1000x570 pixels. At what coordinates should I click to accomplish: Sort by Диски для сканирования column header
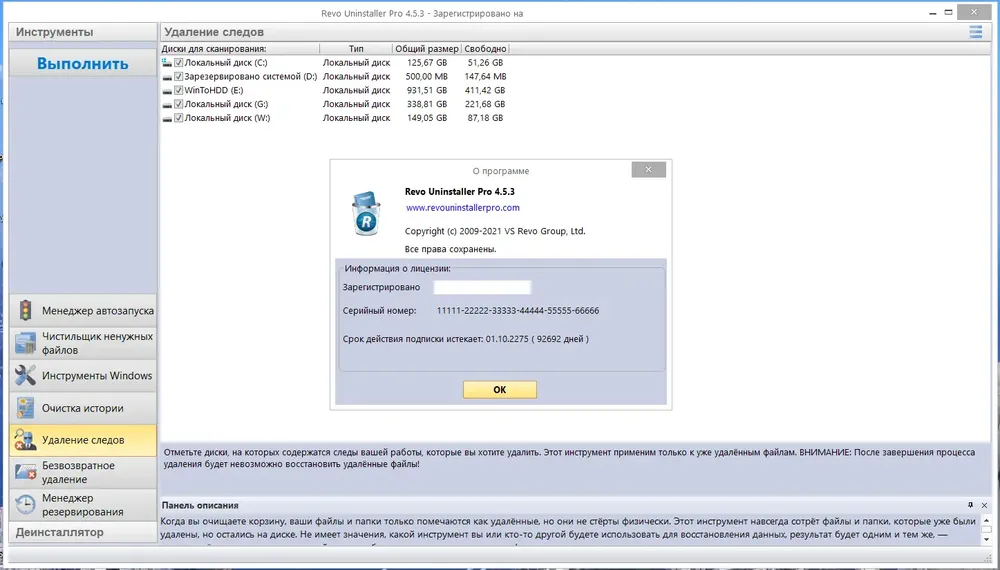(x=239, y=48)
